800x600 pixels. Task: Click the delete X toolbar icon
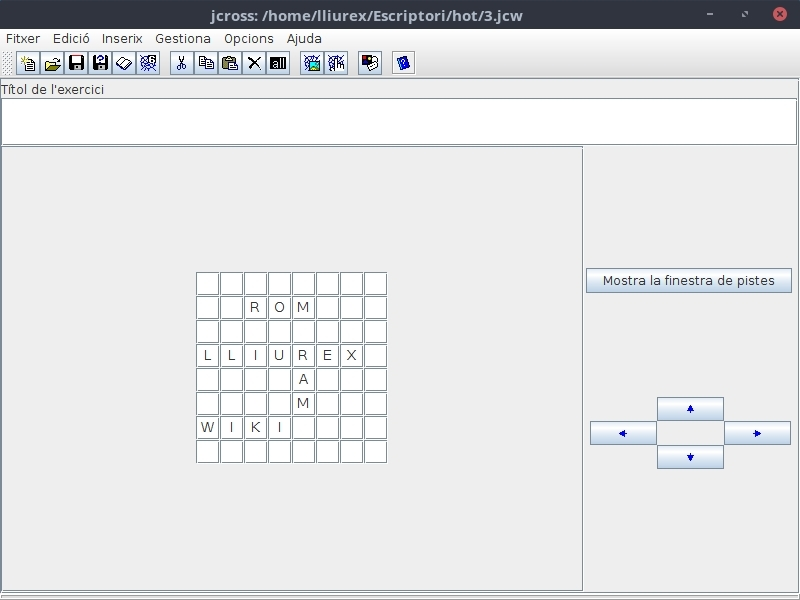[254, 63]
